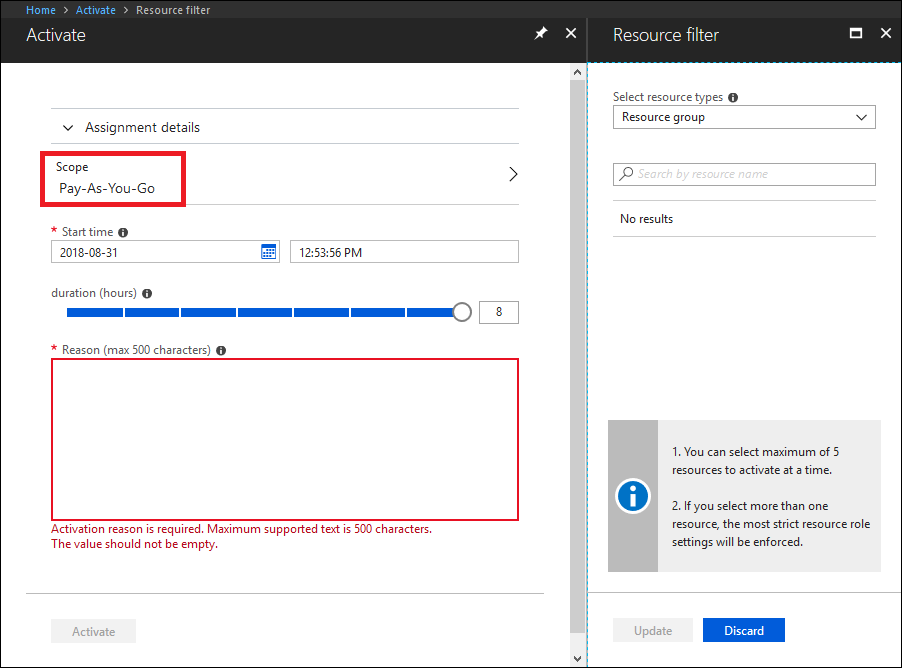Click the Activate button

click(93, 631)
